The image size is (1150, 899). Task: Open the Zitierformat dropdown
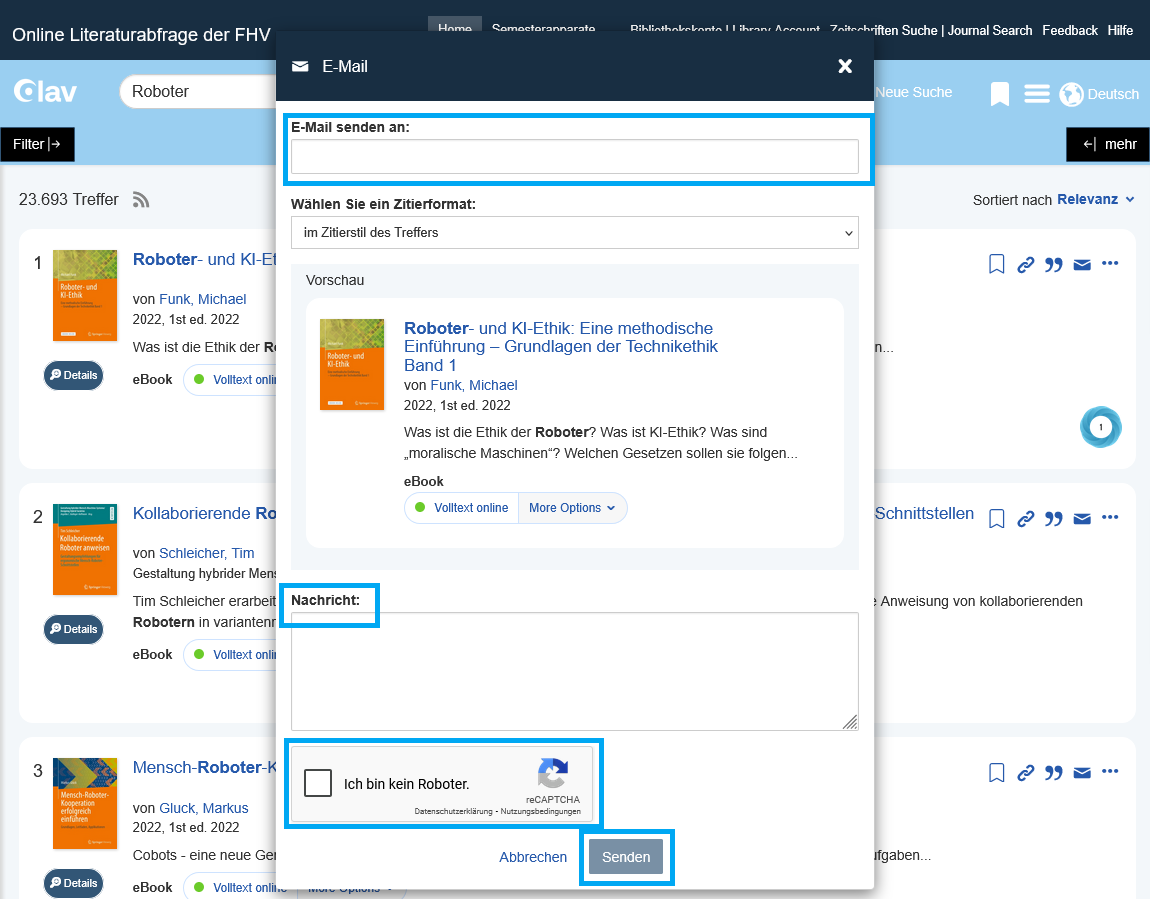pos(574,233)
